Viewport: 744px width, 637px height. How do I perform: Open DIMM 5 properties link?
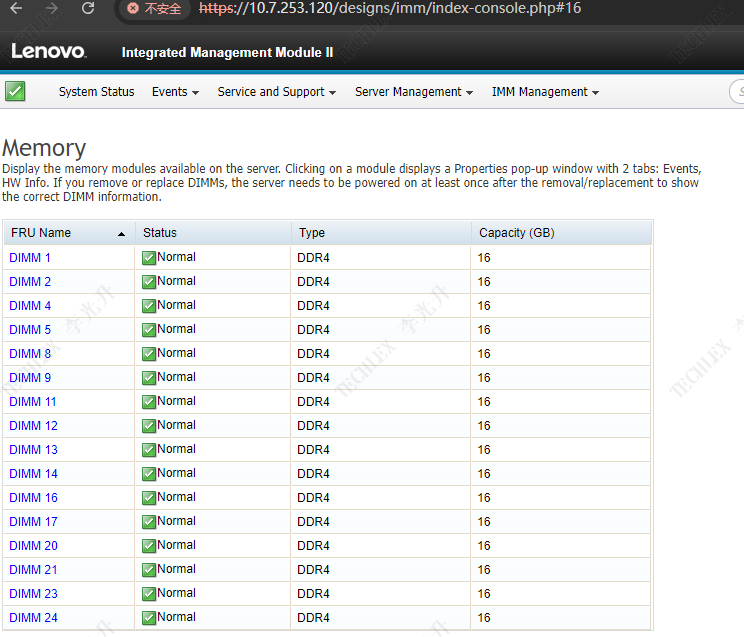click(30, 330)
